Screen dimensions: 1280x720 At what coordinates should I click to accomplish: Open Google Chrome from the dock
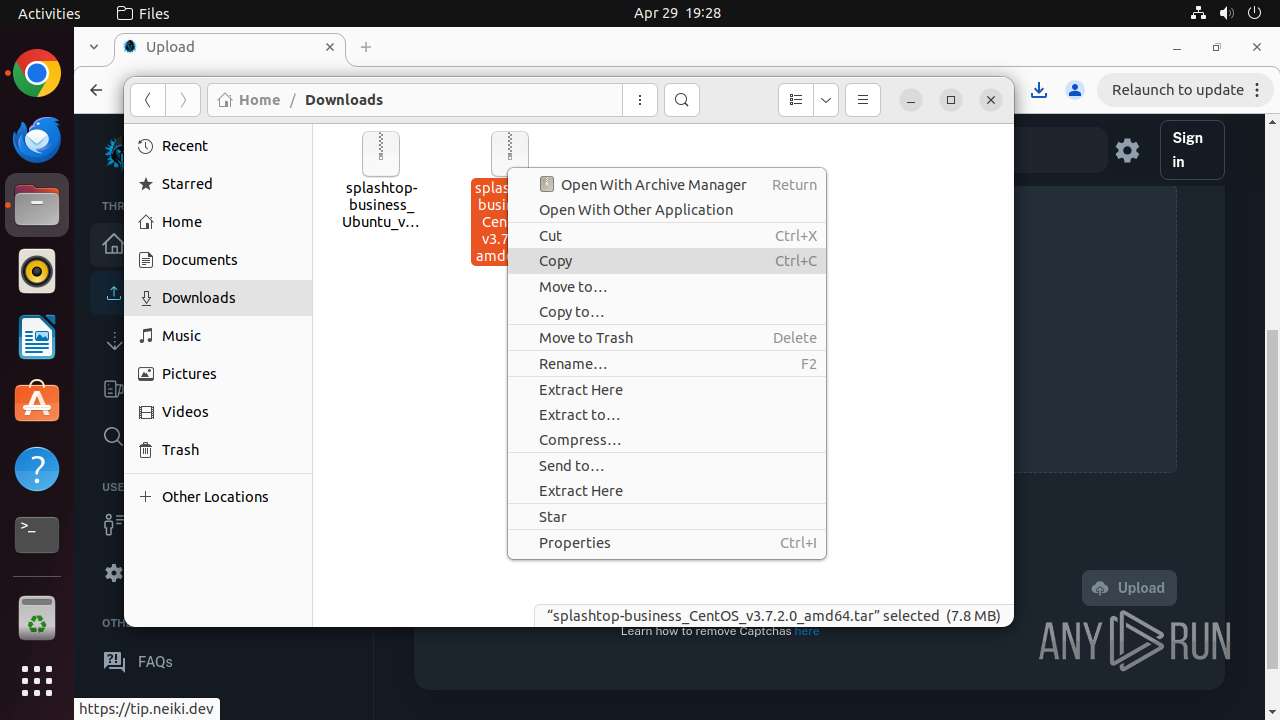coord(37,74)
